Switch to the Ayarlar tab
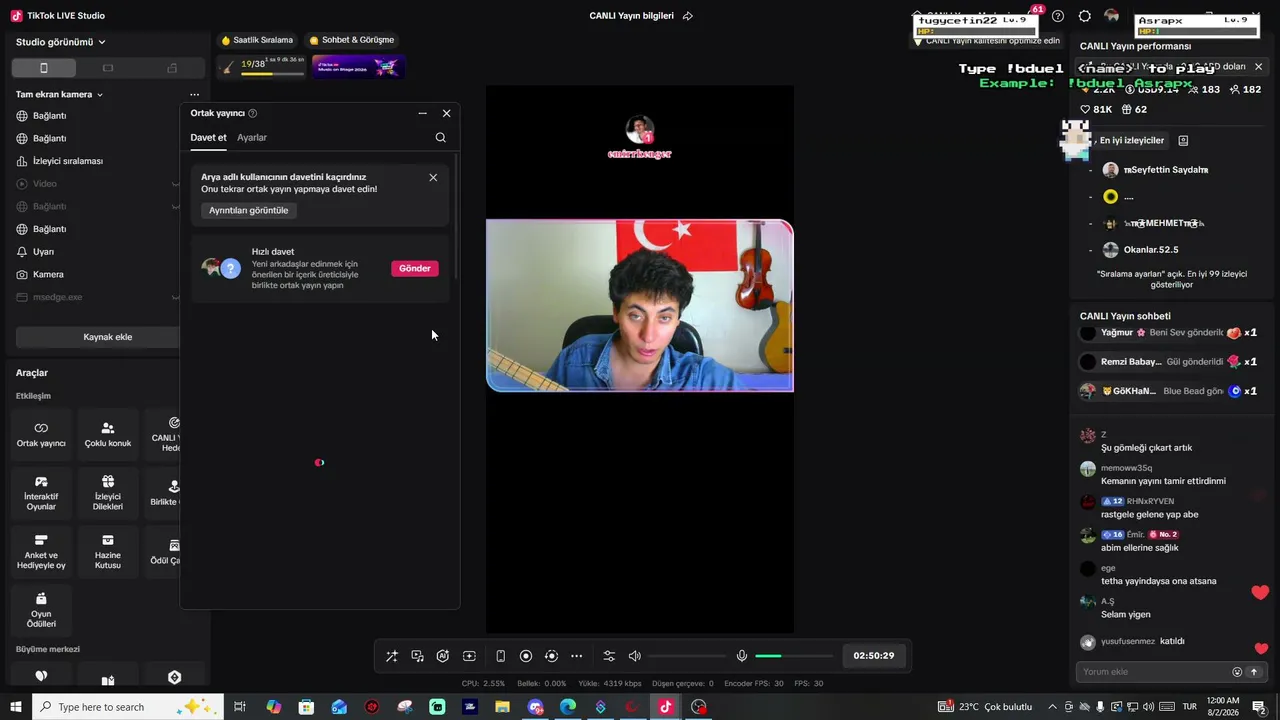Screen dimensions: 1280x720 [252, 138]
